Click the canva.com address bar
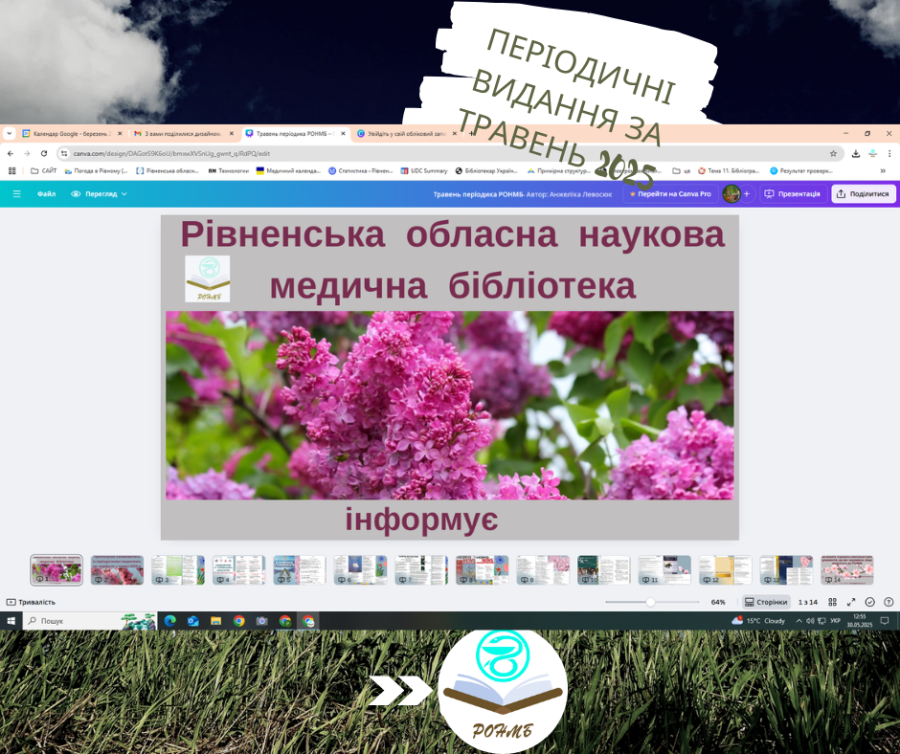Screen dimensions: 900x754 [x=448, y=153]
